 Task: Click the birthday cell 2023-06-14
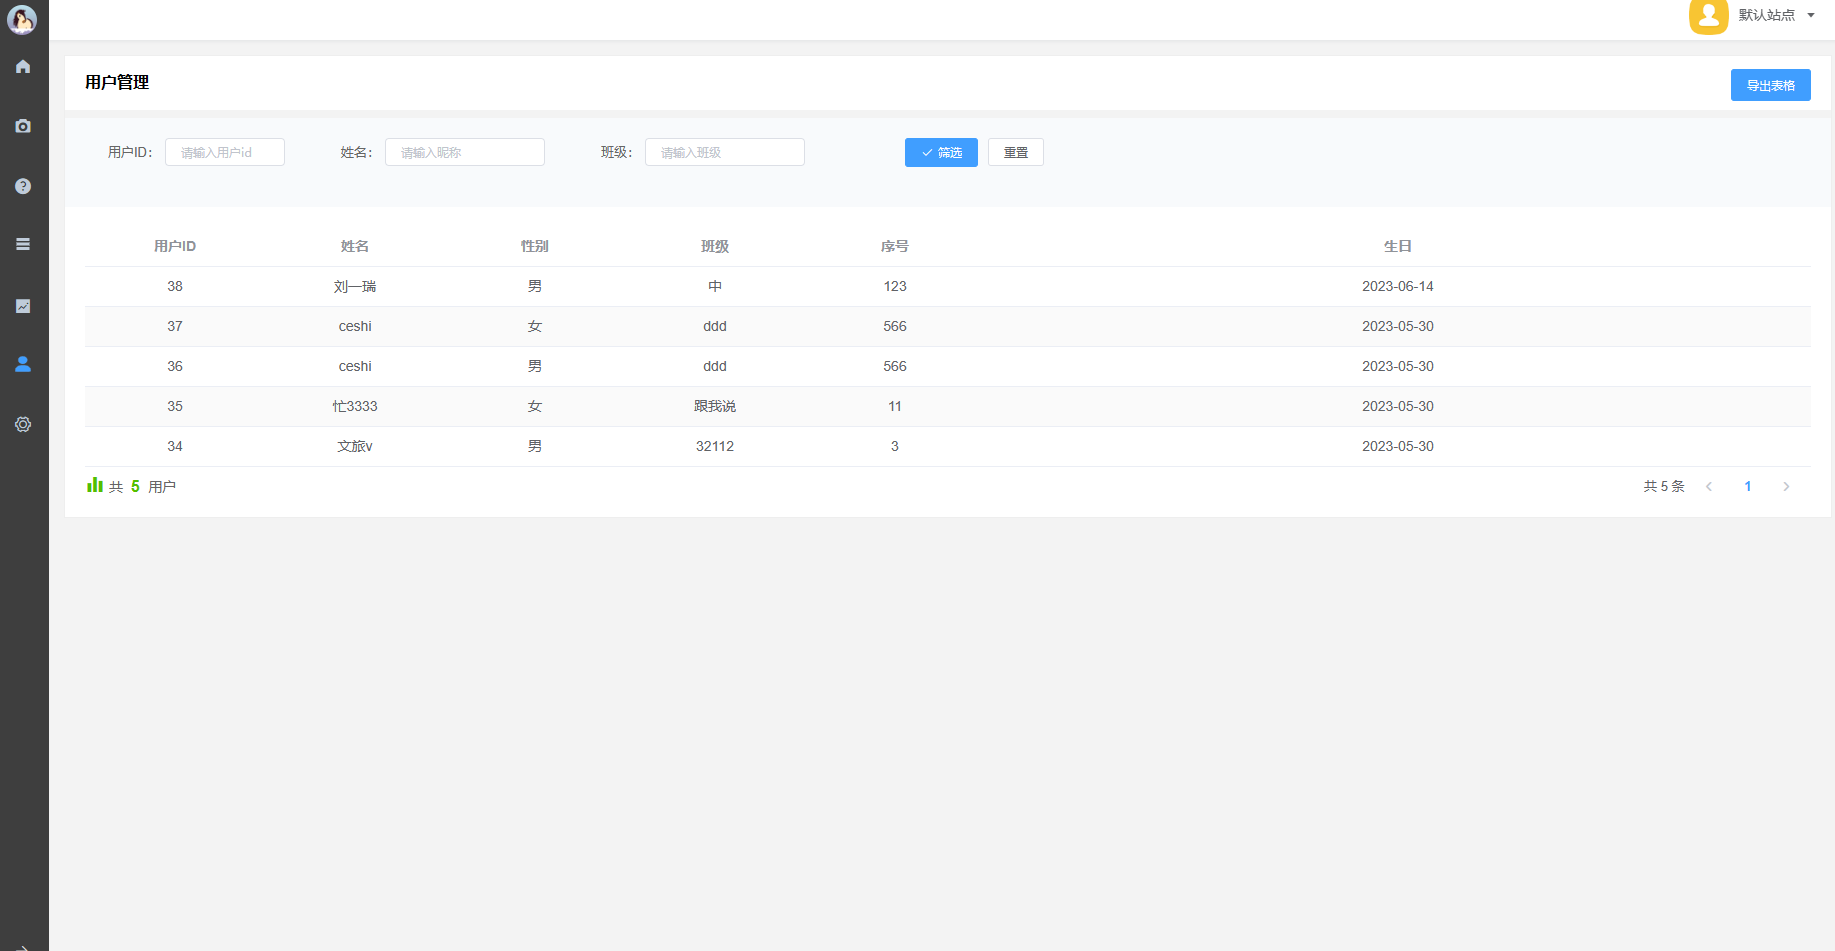(x=1398, y=286)
